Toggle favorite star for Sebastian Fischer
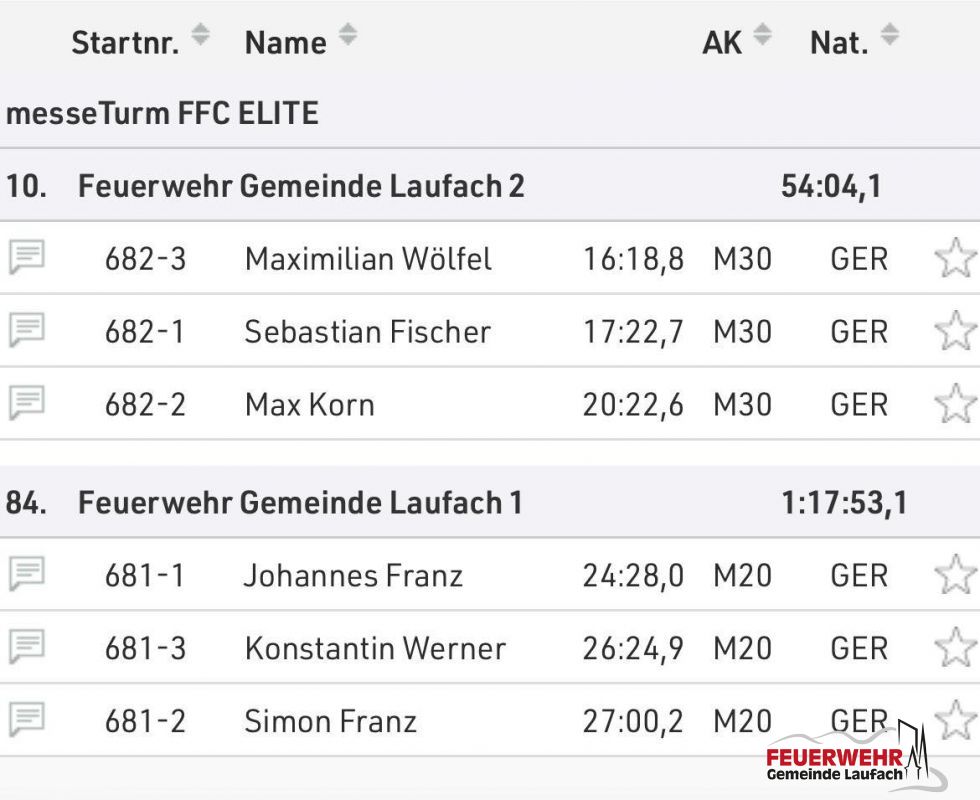 point(955,331)
